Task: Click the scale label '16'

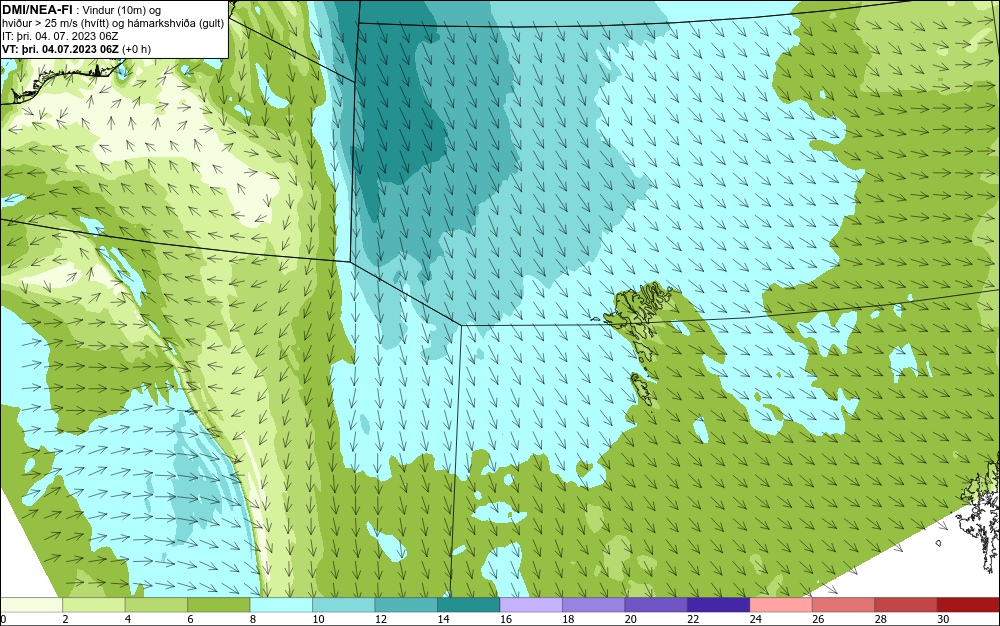Action: (x=506, y=619)
